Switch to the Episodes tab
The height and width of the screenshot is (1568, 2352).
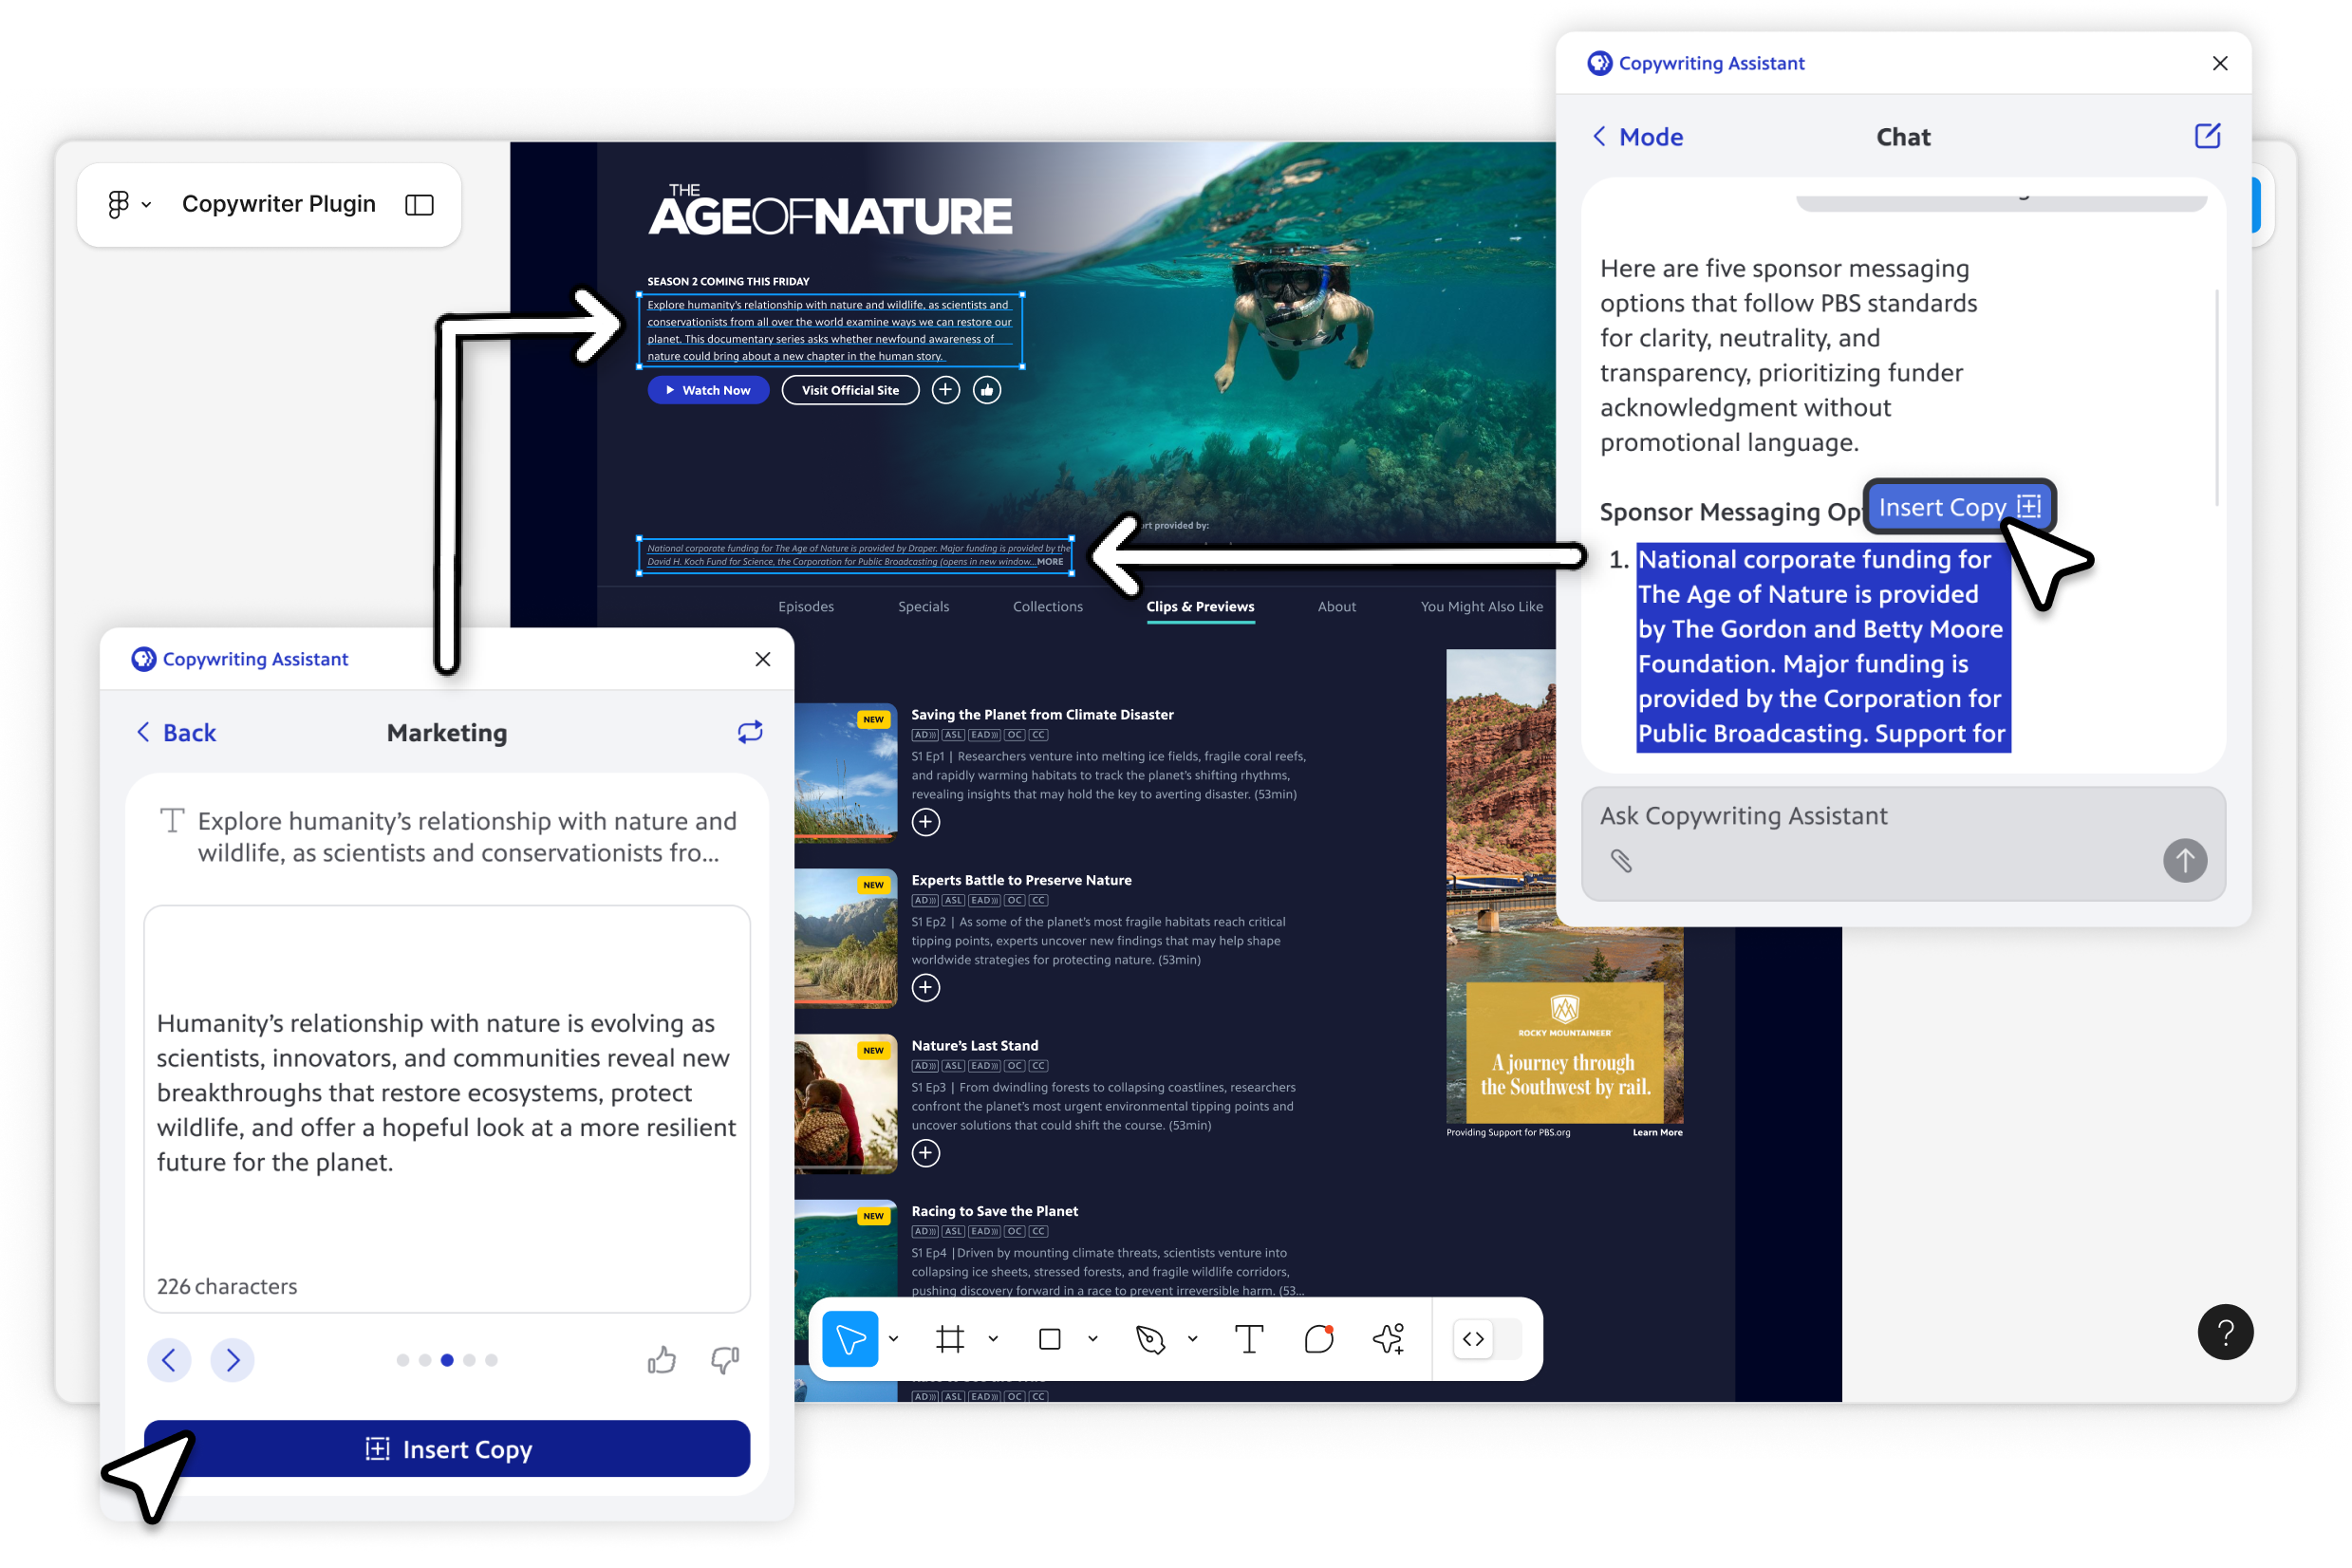pos(805,606)
